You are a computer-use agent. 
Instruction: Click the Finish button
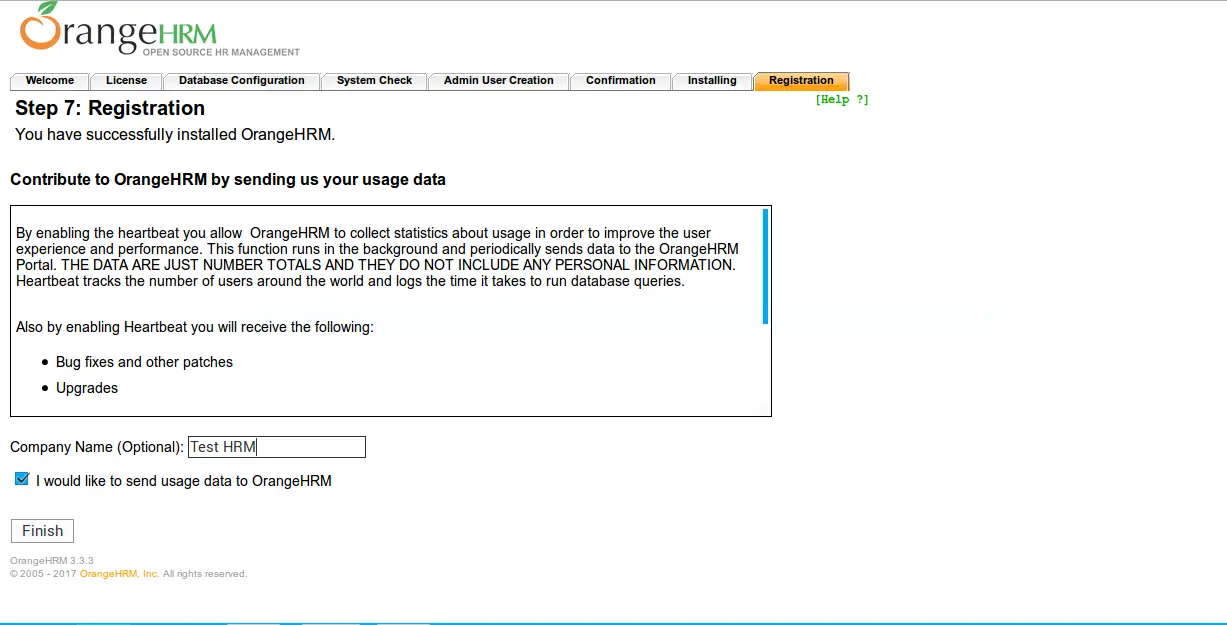[42, 531]
